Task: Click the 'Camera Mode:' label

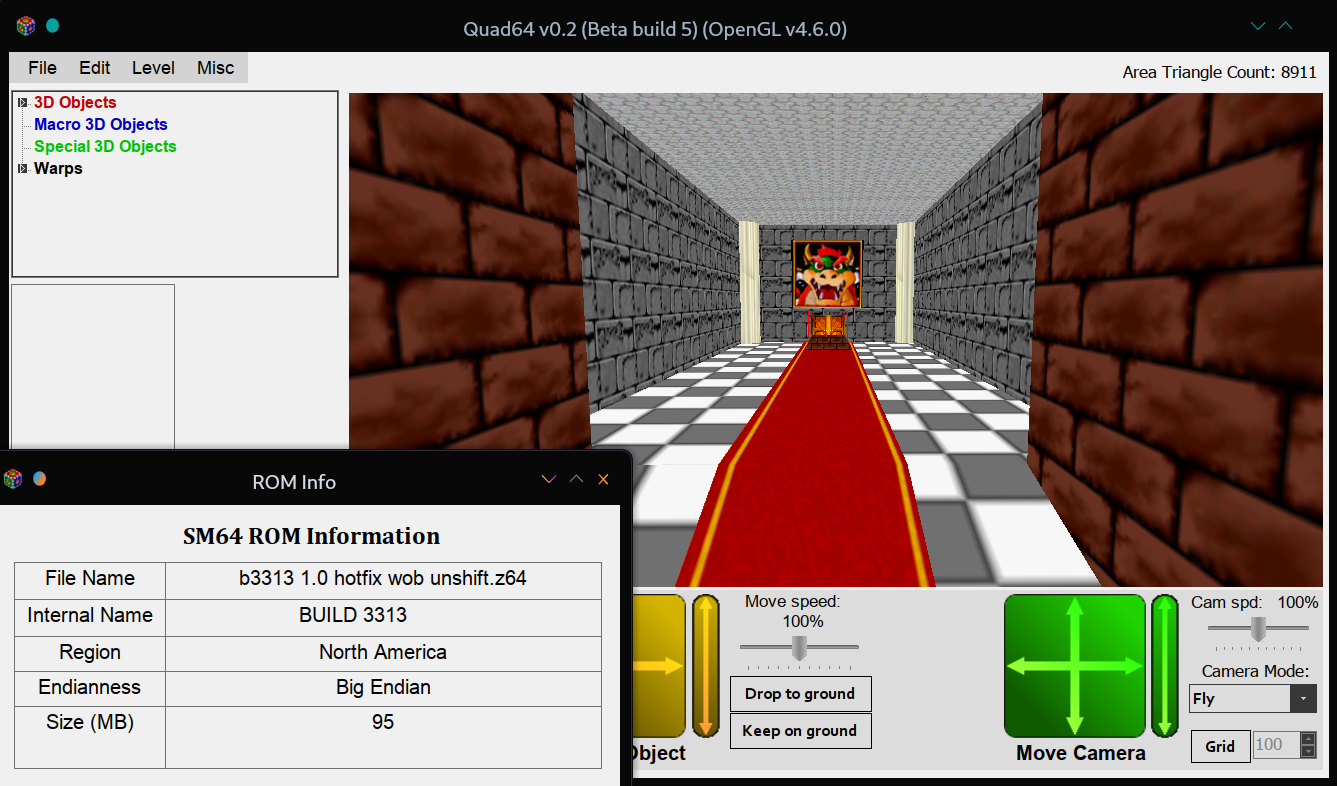Action: point(1255,671)
